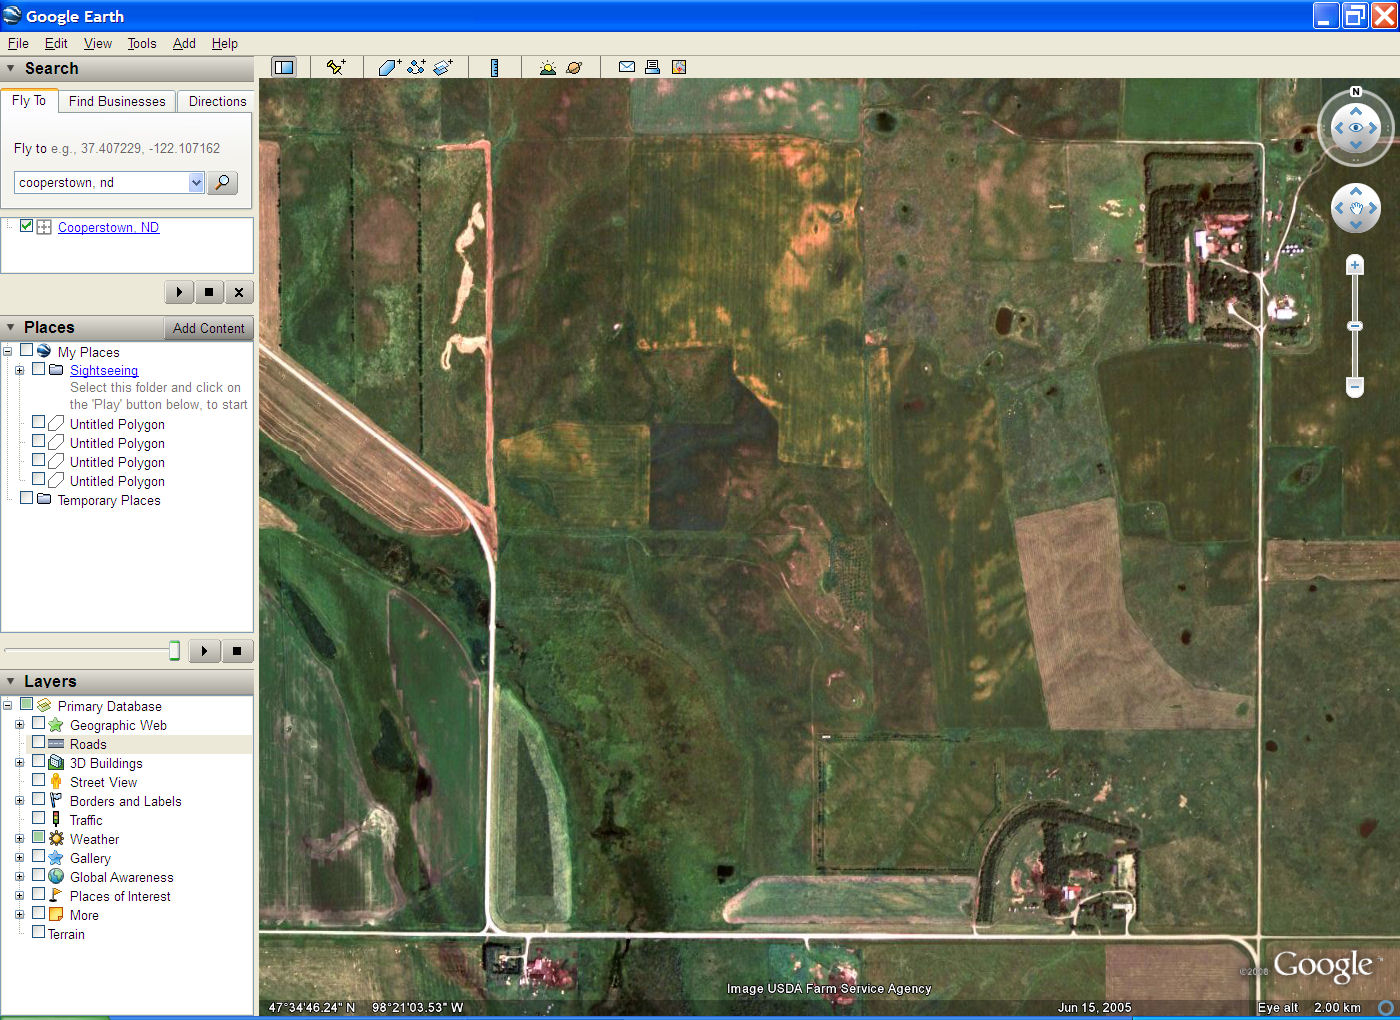Click the Fly to search input field
This screenshot has width=1400, height=1020.
pyautogui.click(x=102, y=182)
